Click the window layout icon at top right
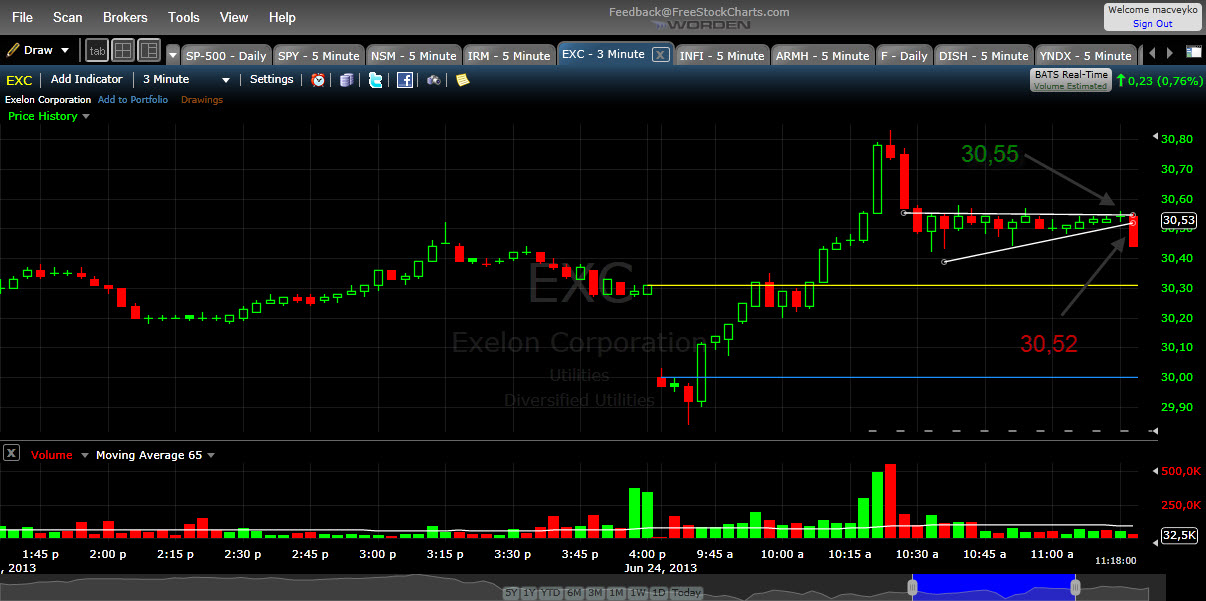The width and height of the screenshot is (1206, 601). tap(1193, 52)
